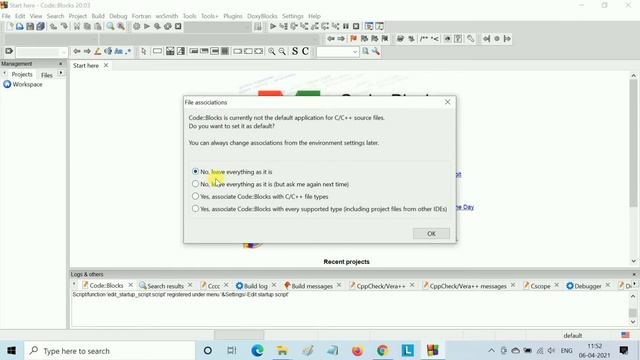Open the search text combo box dropdown
This screenshot has height=360, width=640.
click(63, 52)
